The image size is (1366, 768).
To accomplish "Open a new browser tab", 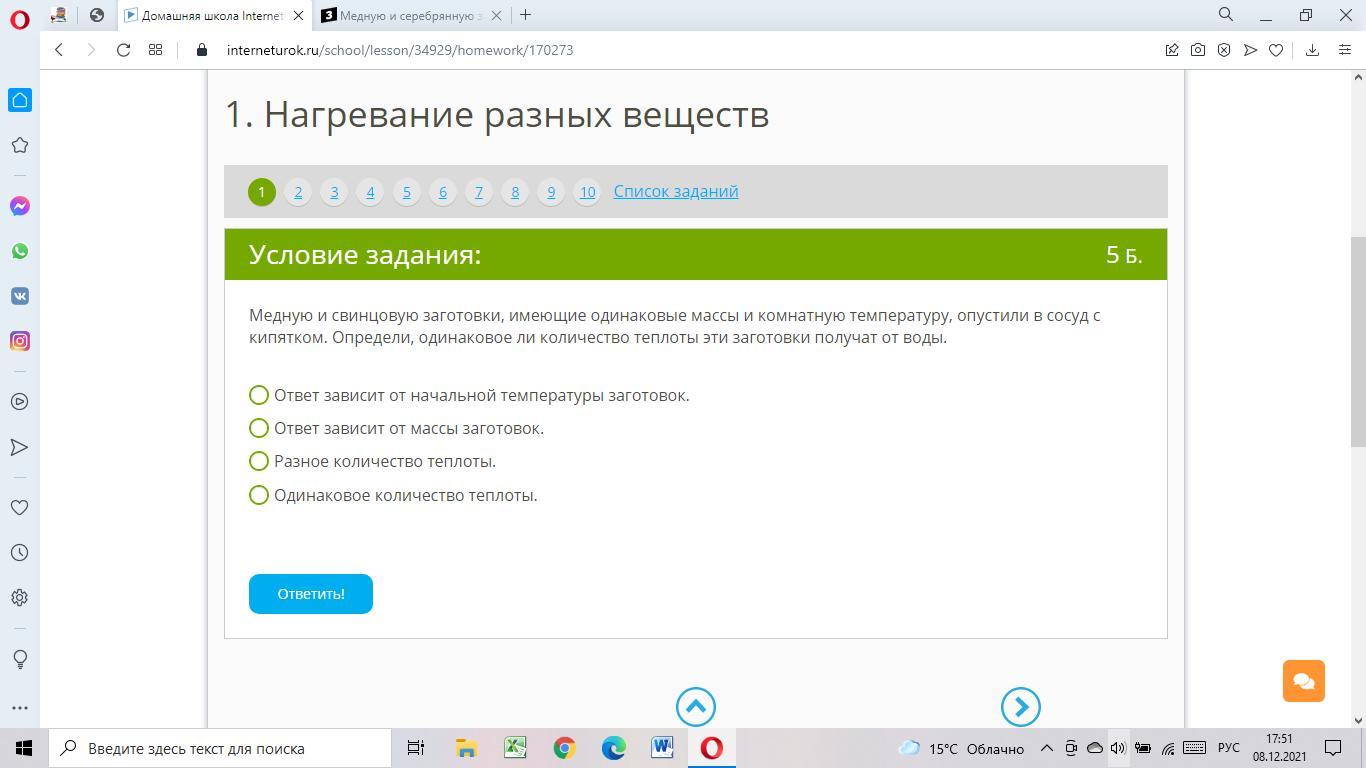I will click(x=525, y=15).
